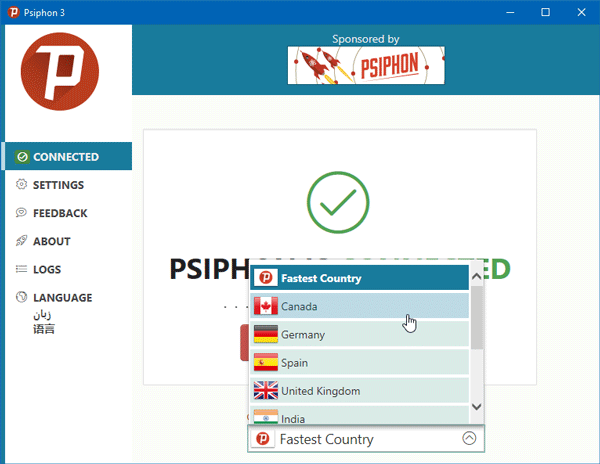Screen dimensions: 600x464
Task: Click the Sponsored by text
Action: click(365, 39)
